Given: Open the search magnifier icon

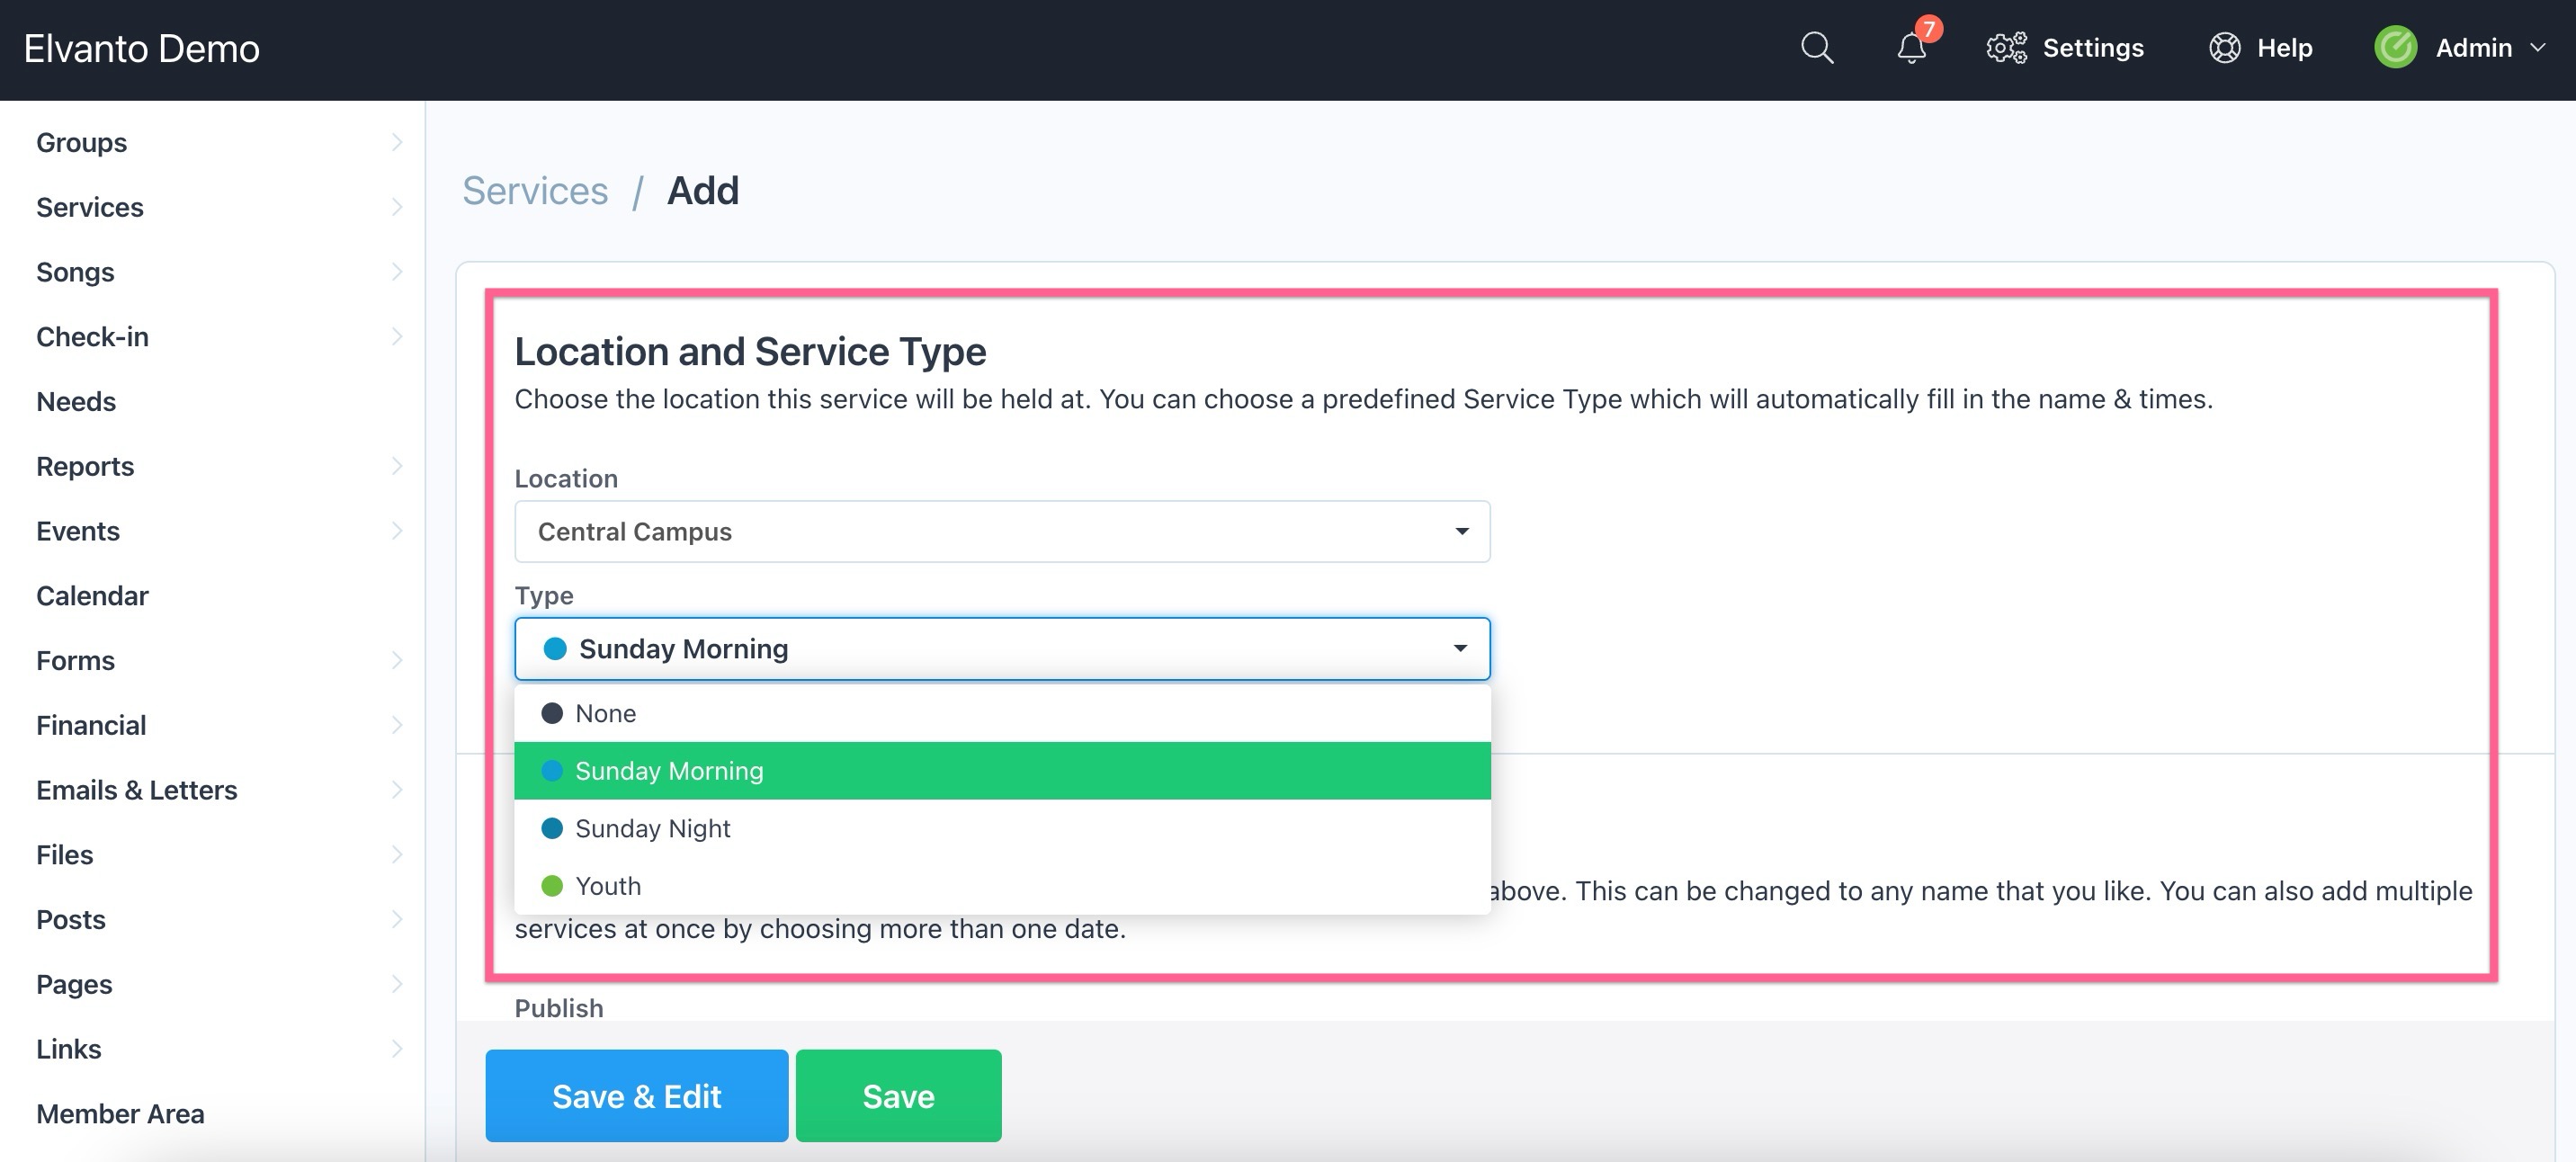Looking at the screenshot, I should pos(1817,48).
